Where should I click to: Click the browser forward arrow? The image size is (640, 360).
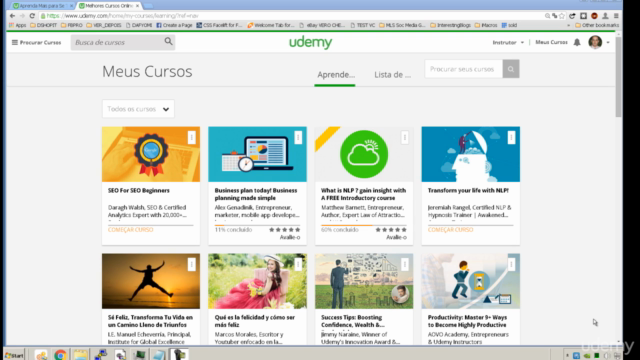point(22,16)
